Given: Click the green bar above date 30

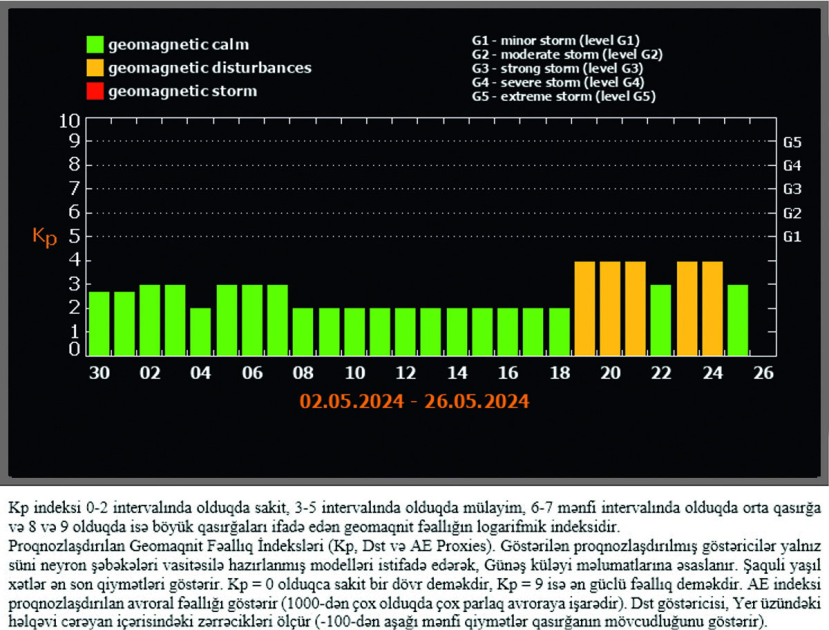Looking at the screenshot, I should 99,323.
